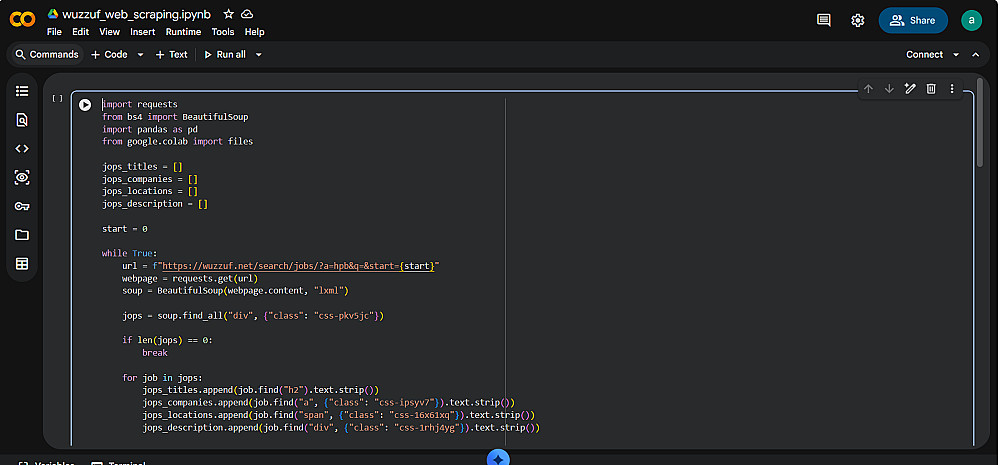Open the Find and replace sidebar icon
Image resolution: width=1000 pixels, height=465 pixels.
[22, 120]
